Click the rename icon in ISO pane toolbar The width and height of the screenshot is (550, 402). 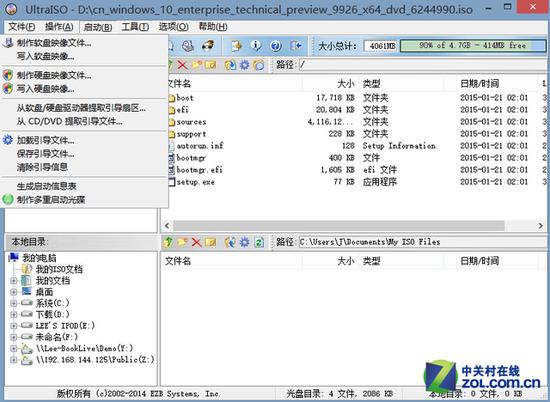tap(210, 65)
